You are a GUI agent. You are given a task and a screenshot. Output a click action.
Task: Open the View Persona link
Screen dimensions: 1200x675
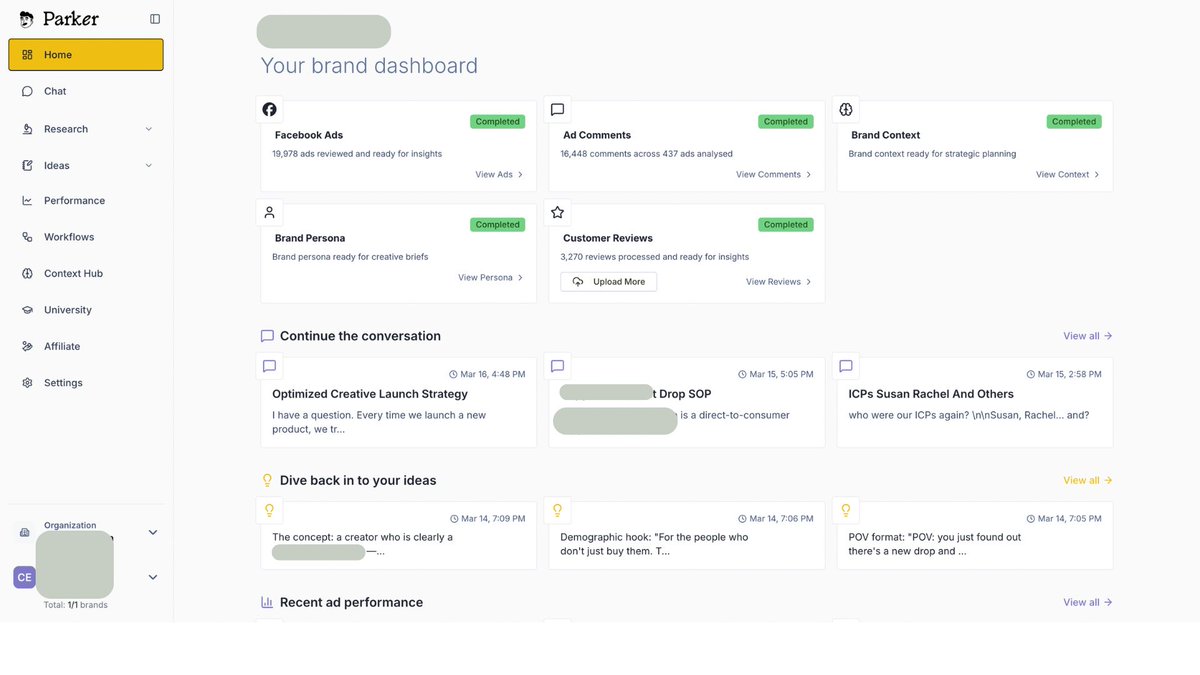[491, 278]
